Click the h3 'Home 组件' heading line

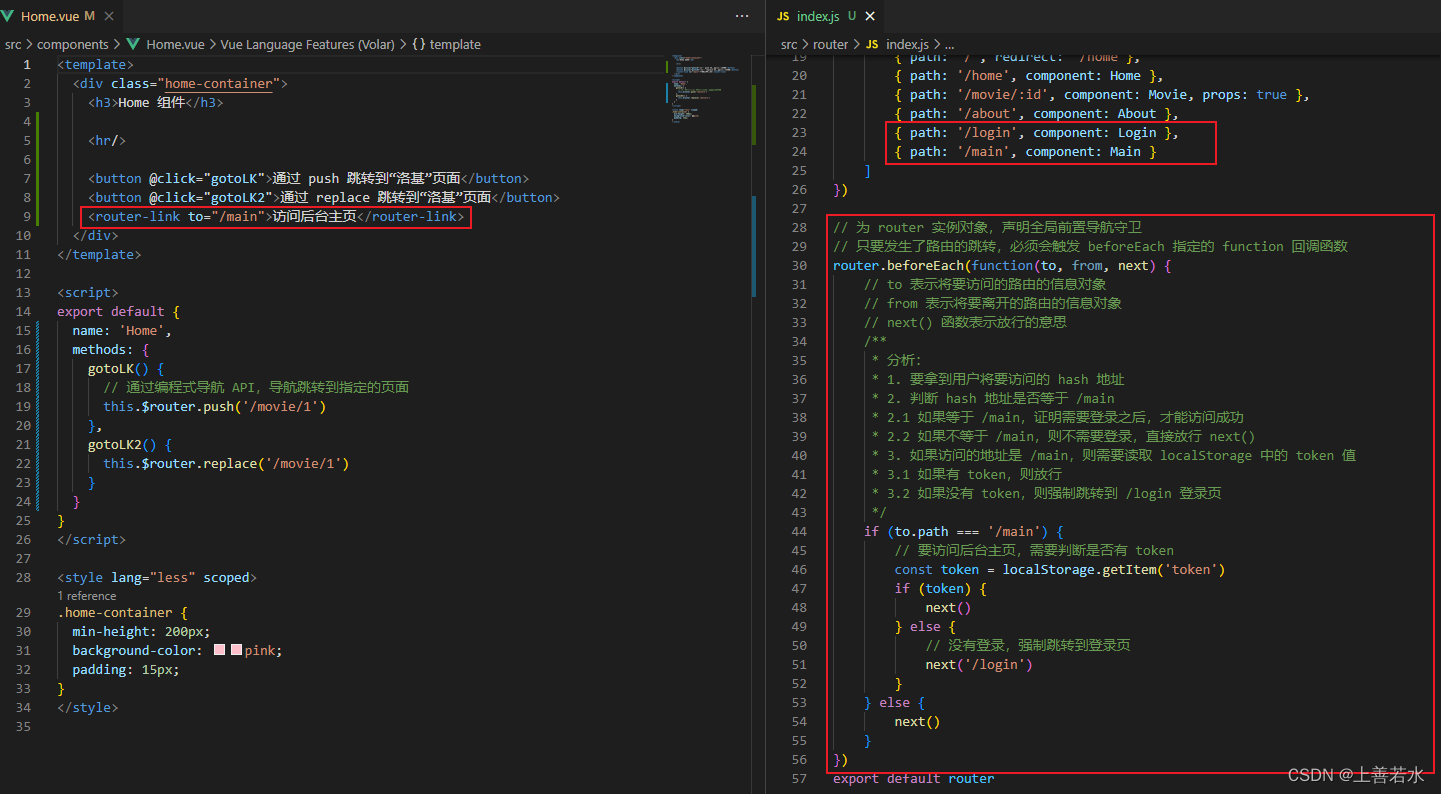156,102
